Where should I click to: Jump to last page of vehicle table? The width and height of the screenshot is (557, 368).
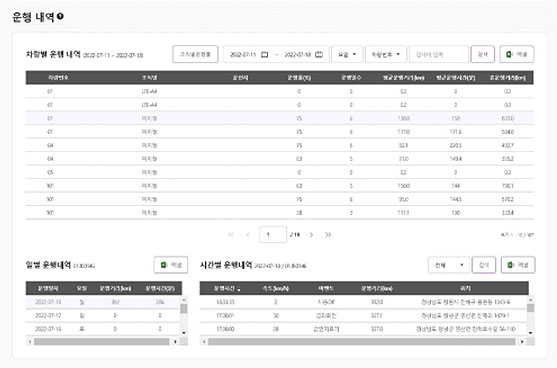(328, 234)
